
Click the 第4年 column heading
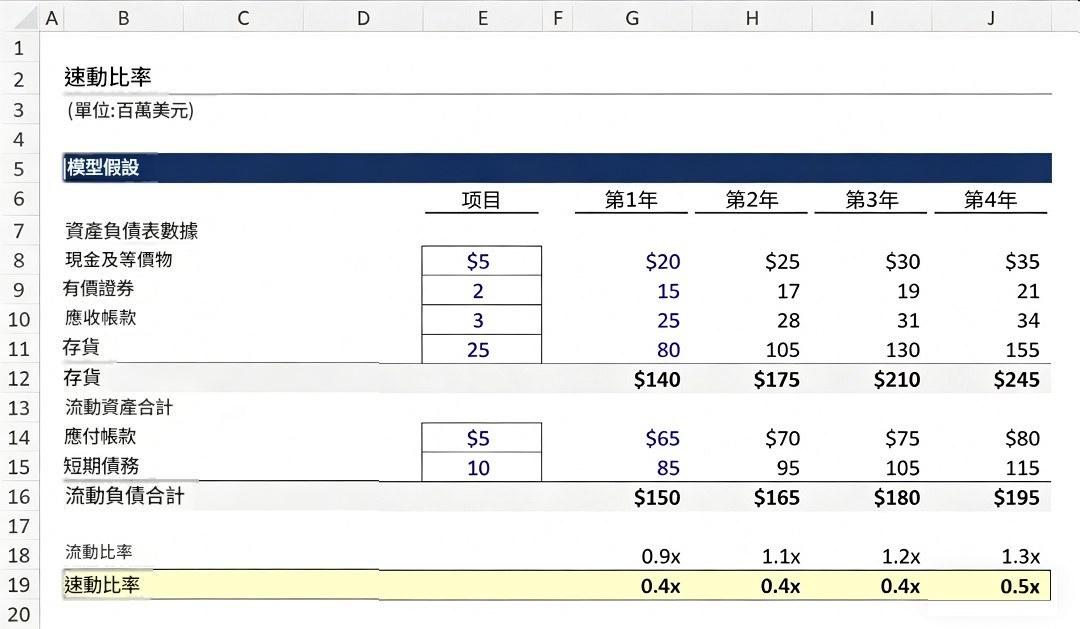[990, 200]
